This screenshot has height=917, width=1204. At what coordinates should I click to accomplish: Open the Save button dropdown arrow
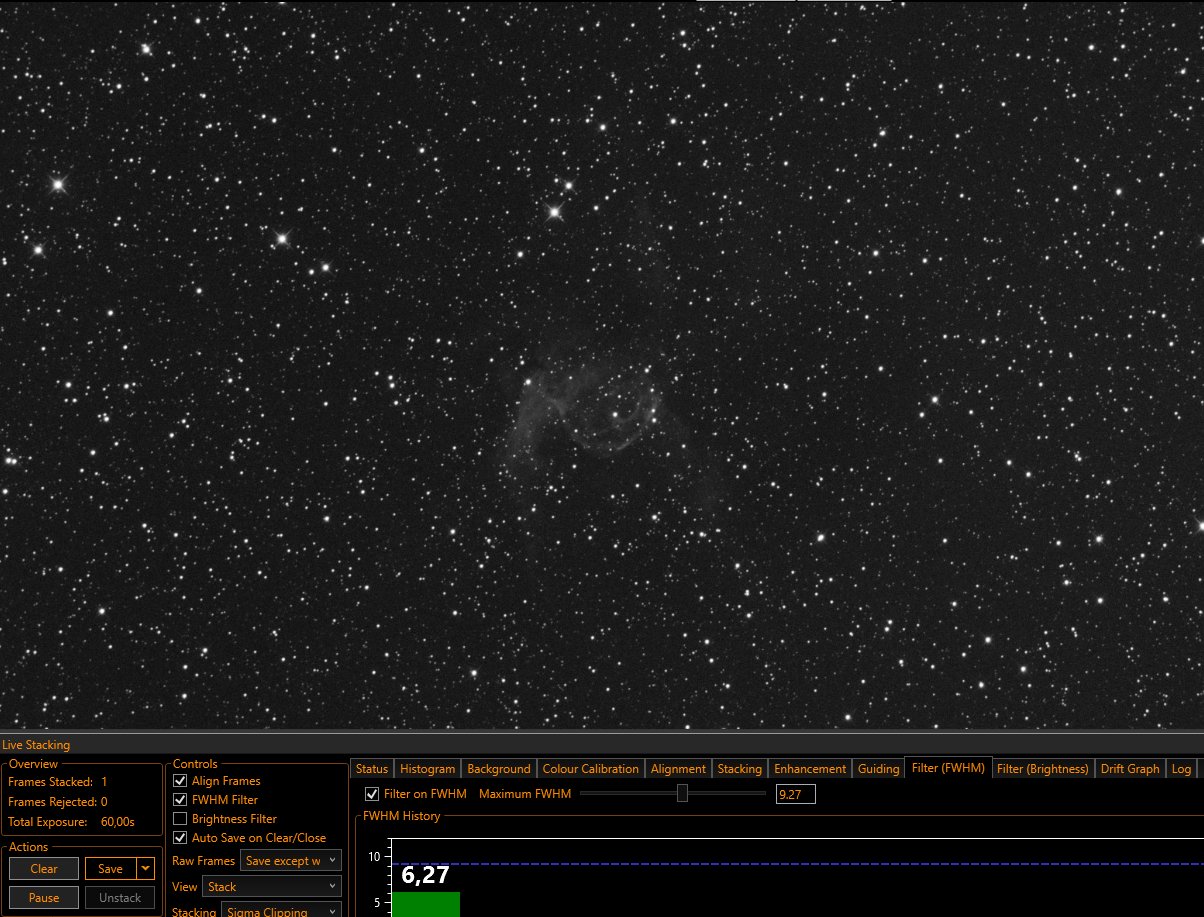(147, 869)
